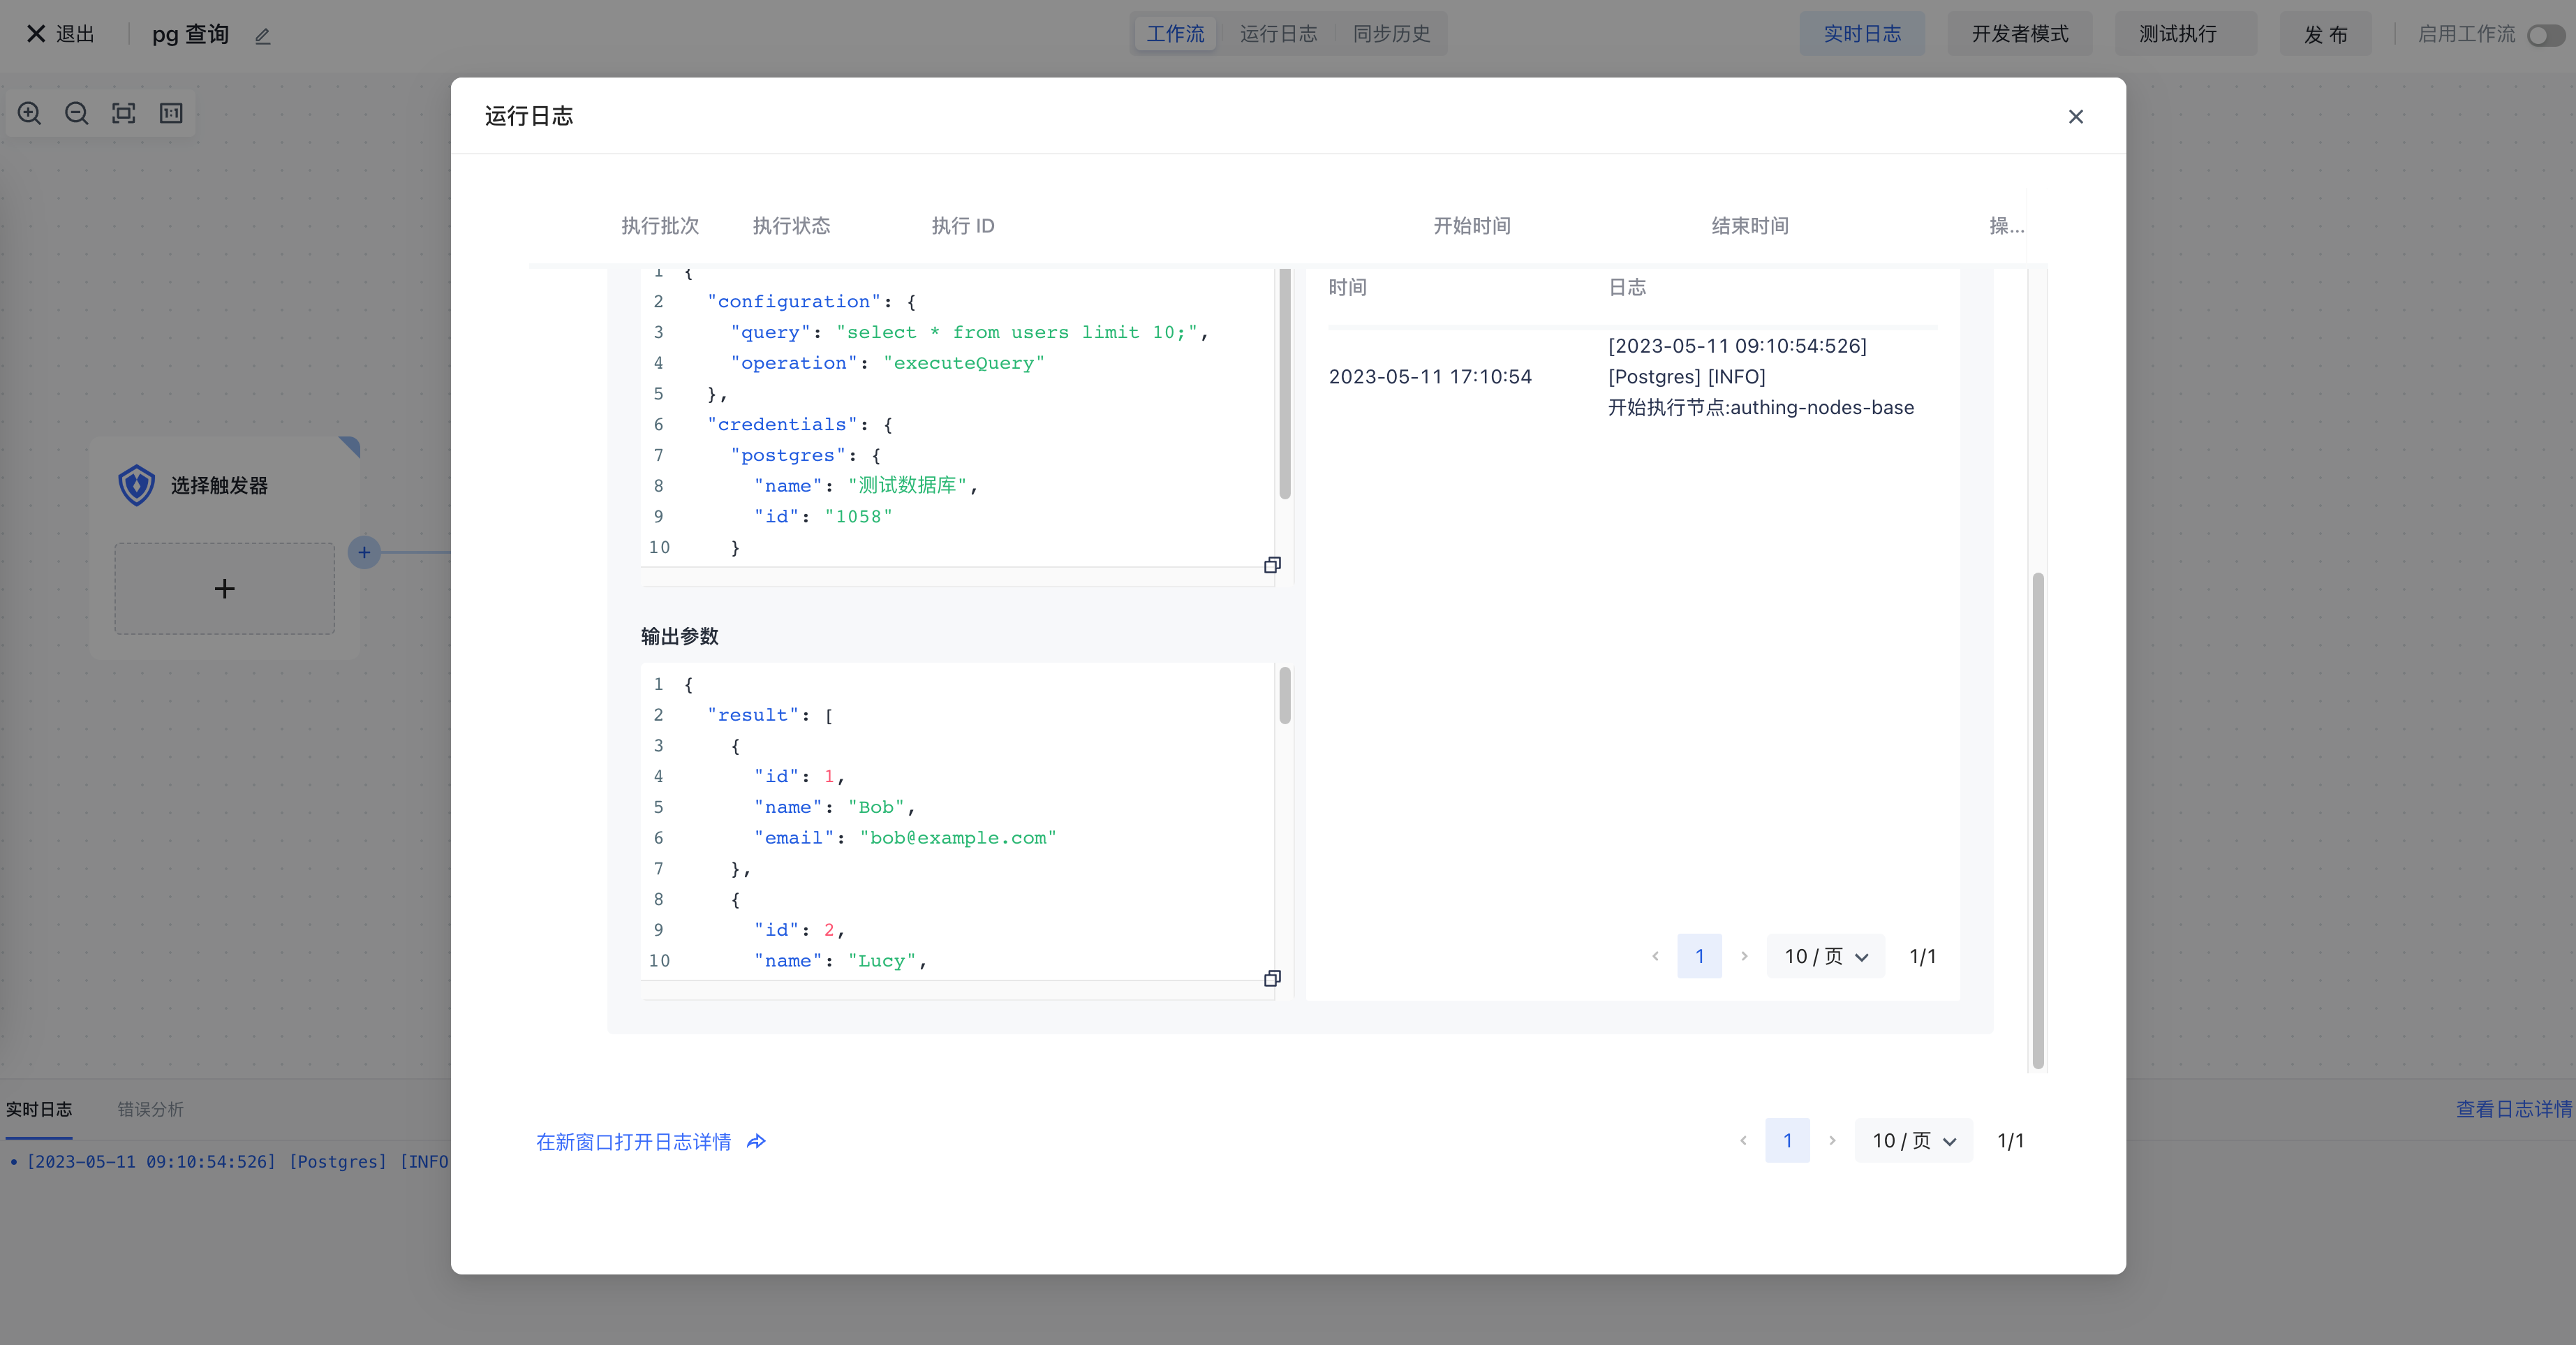The width and height of the screenshot is (2576, 1345).
Task: Click the blue plus connector on trigger node
Action: pos(364,552)
